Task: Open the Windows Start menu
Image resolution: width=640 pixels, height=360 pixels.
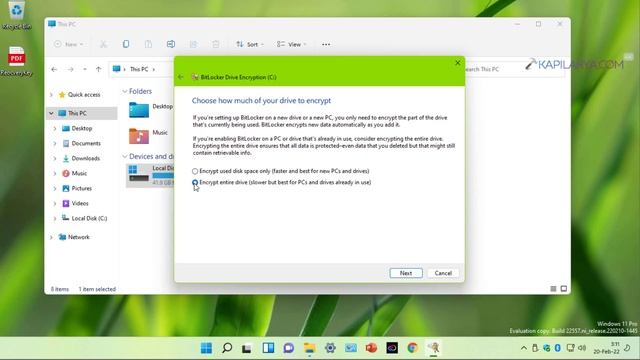Action: [x=207, y=348]
